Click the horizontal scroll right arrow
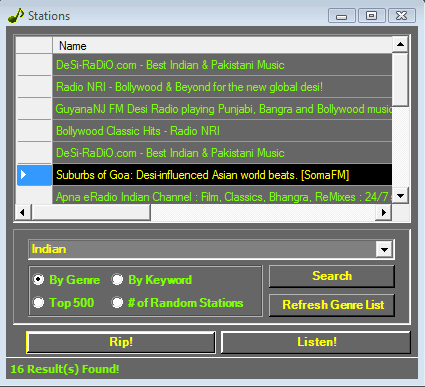 tap(384, 212)
